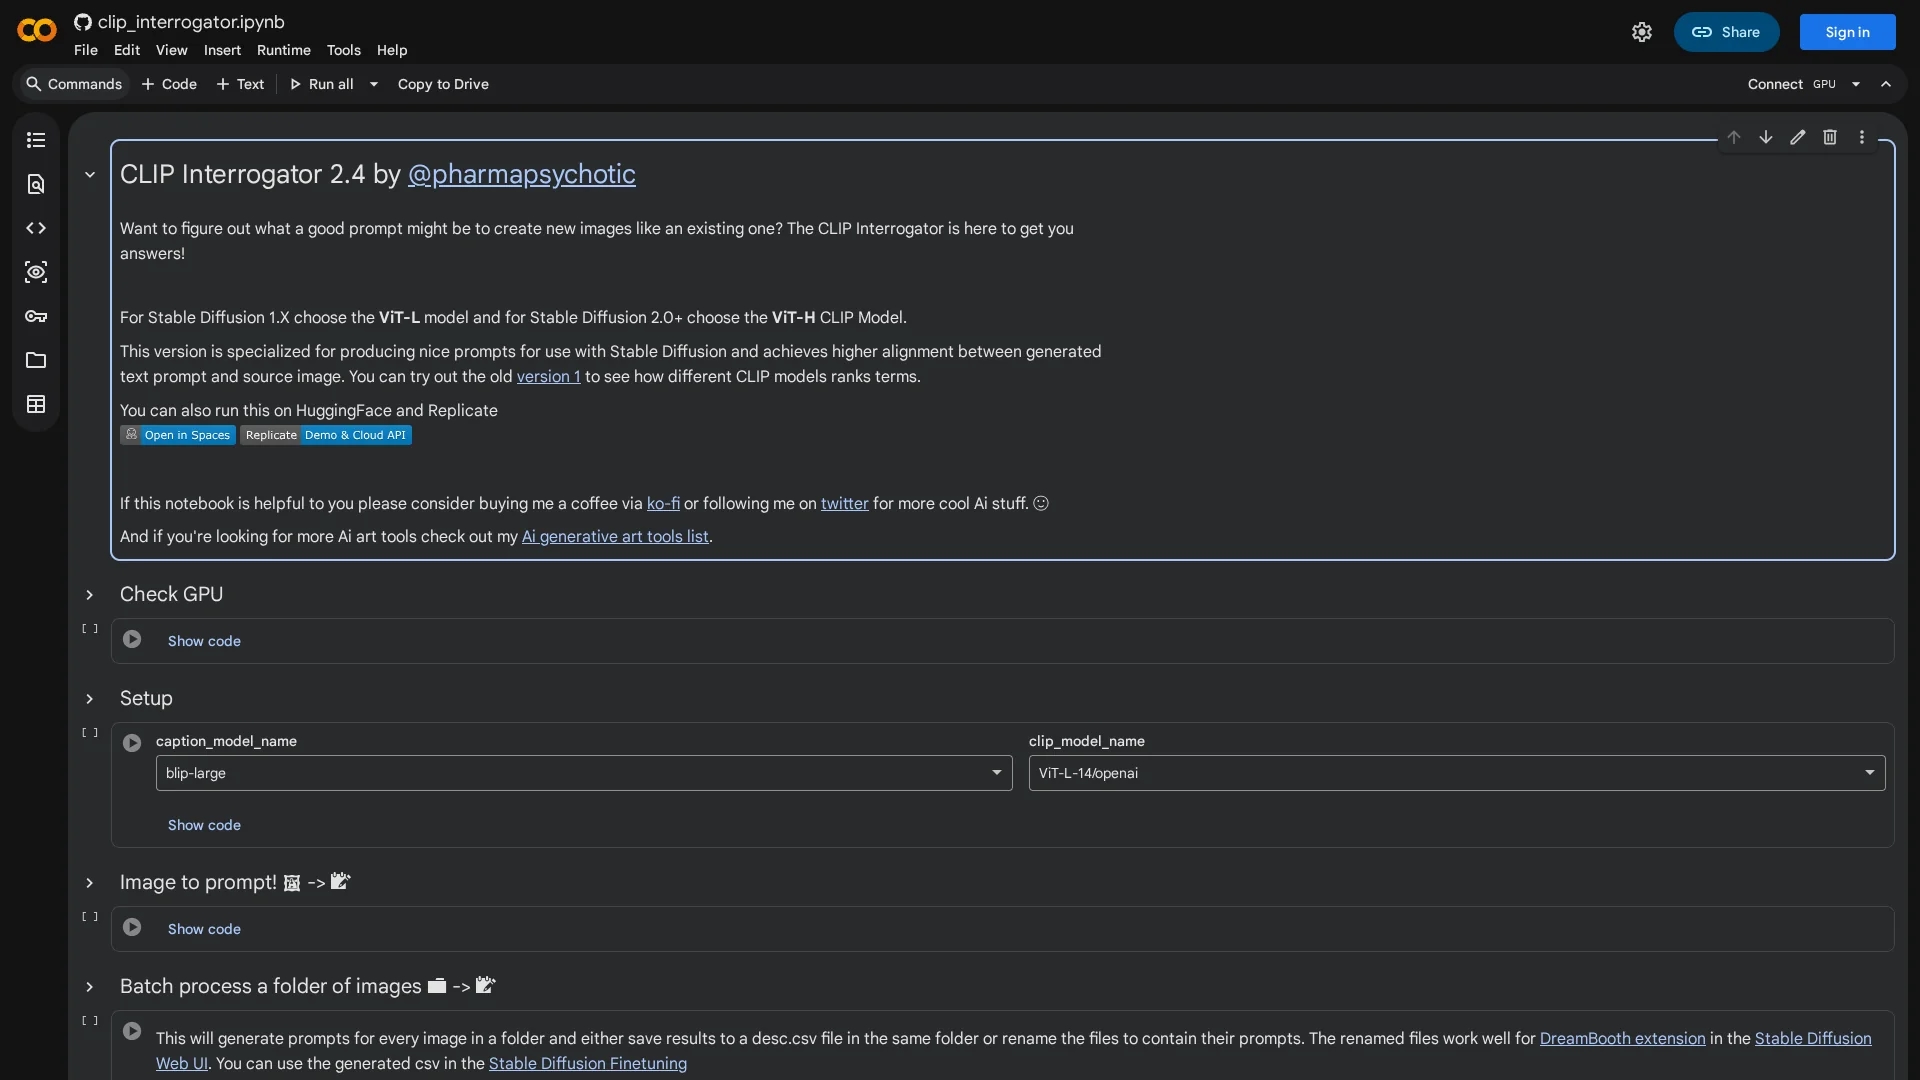The height and width of the screenshot is (1080, 1920).
Task: Open the Edit menu
Action: [x=127, y=50]
